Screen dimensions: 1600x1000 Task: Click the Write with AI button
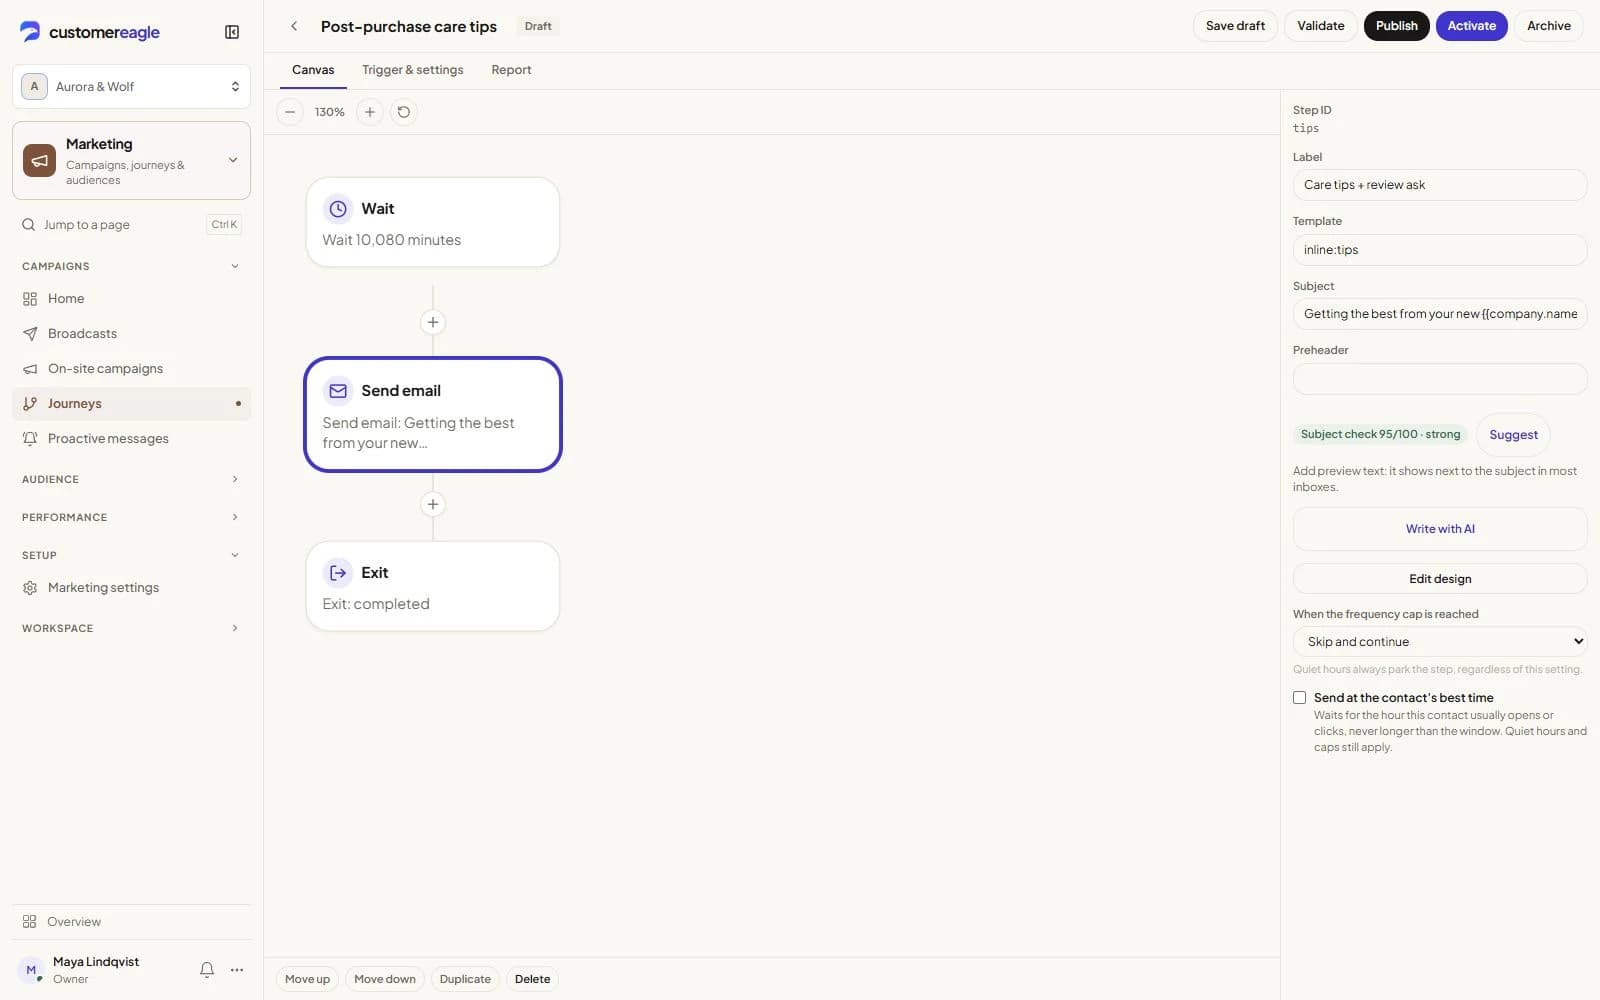coord(1440,529)
